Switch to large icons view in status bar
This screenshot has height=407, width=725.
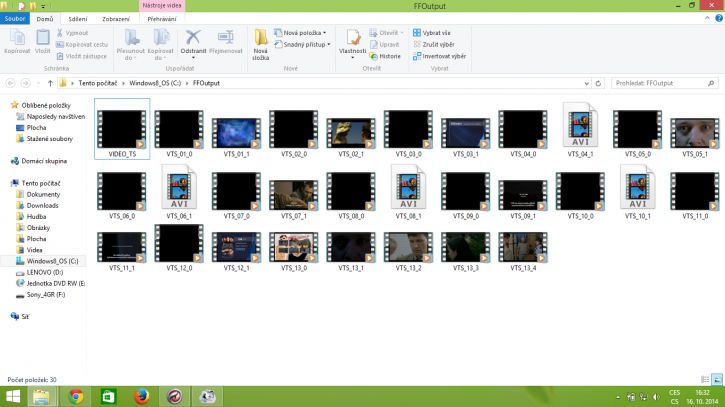click(717, 380)
